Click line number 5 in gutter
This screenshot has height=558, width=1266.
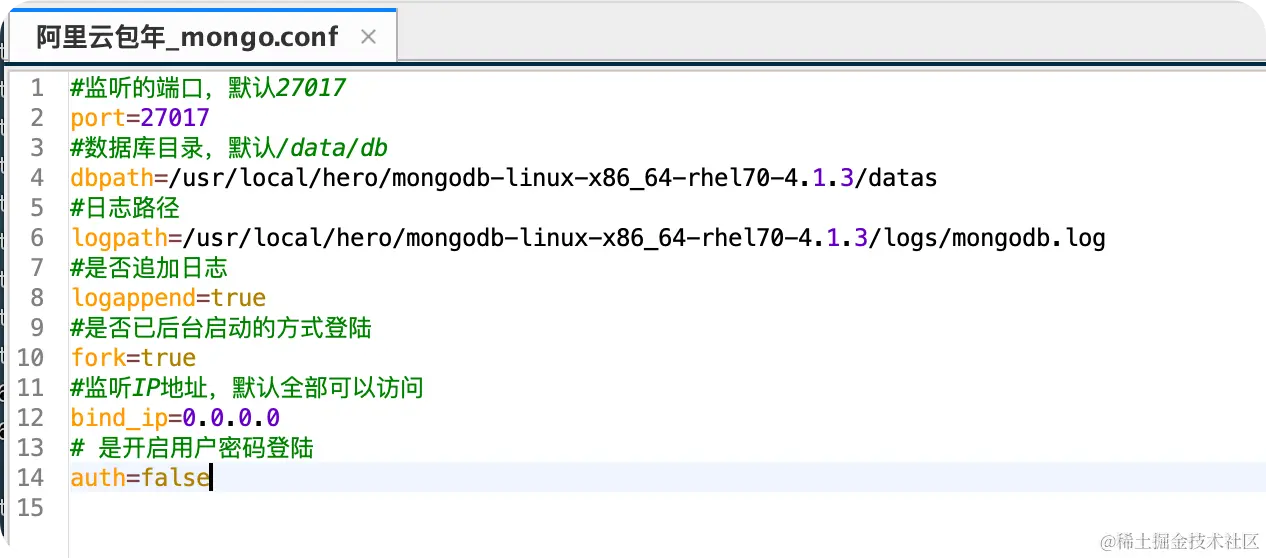37,208
